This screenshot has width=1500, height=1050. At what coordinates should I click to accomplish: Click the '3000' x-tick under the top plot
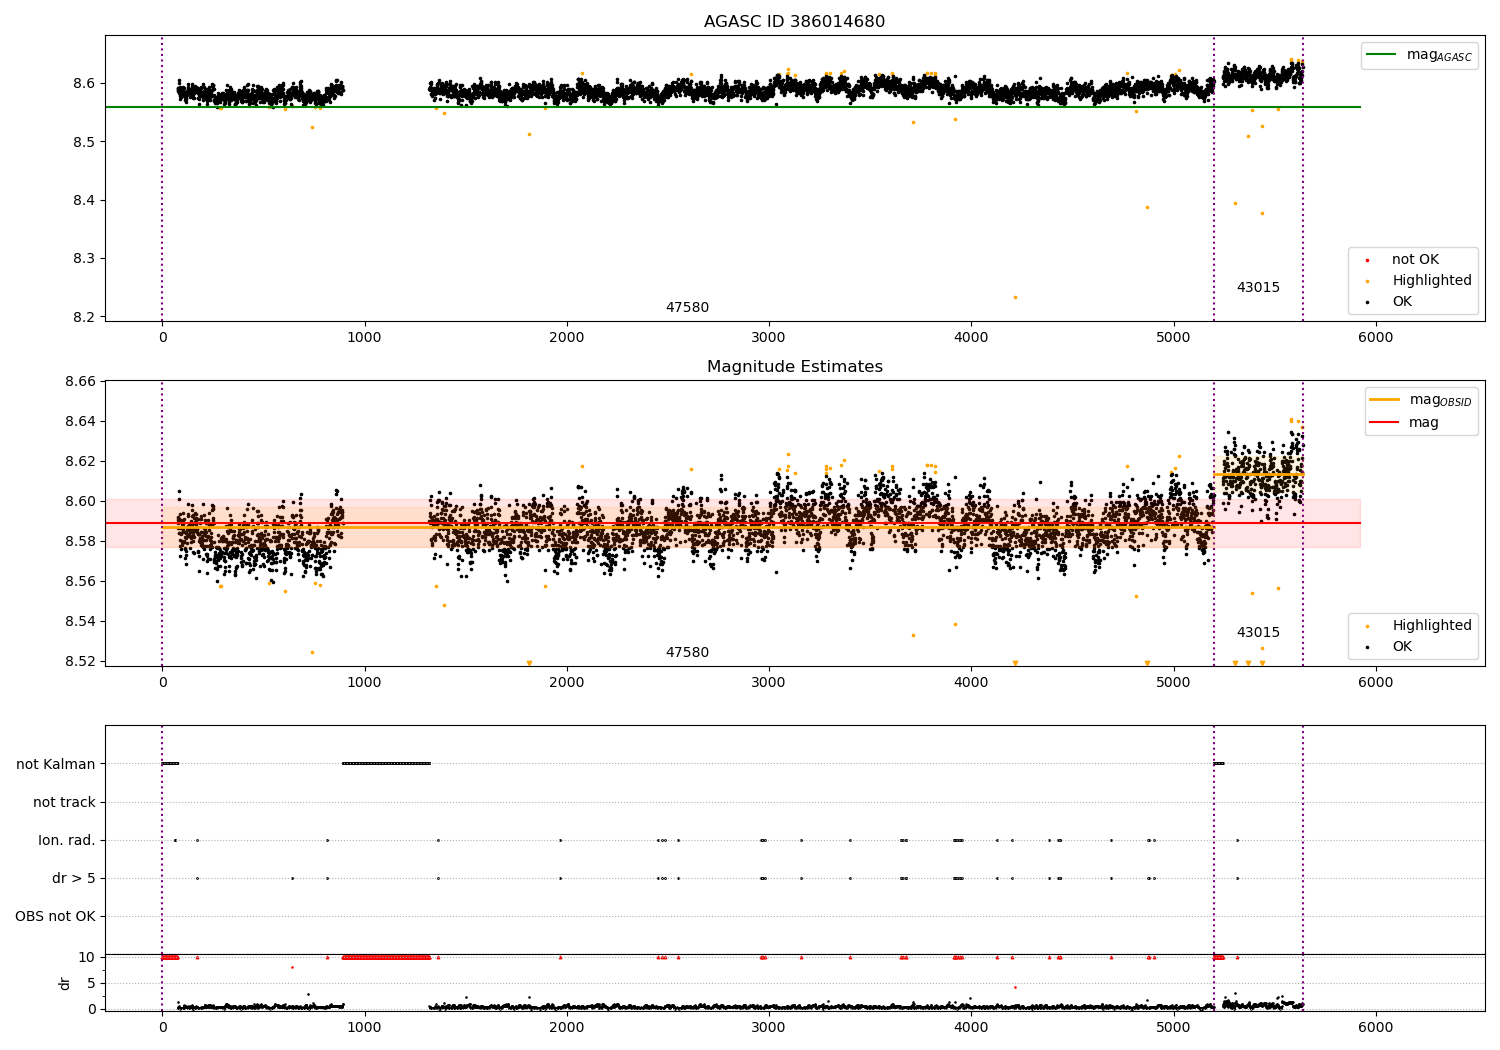(x=769, y=338)
